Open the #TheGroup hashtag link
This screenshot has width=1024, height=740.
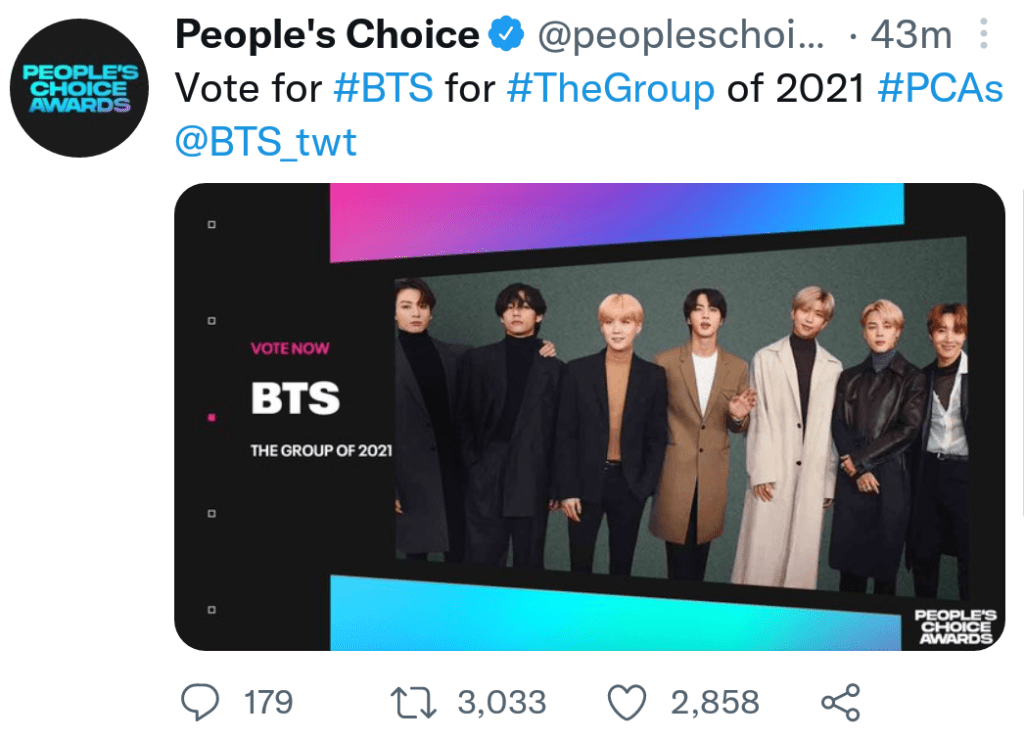[x=611, y=88]
